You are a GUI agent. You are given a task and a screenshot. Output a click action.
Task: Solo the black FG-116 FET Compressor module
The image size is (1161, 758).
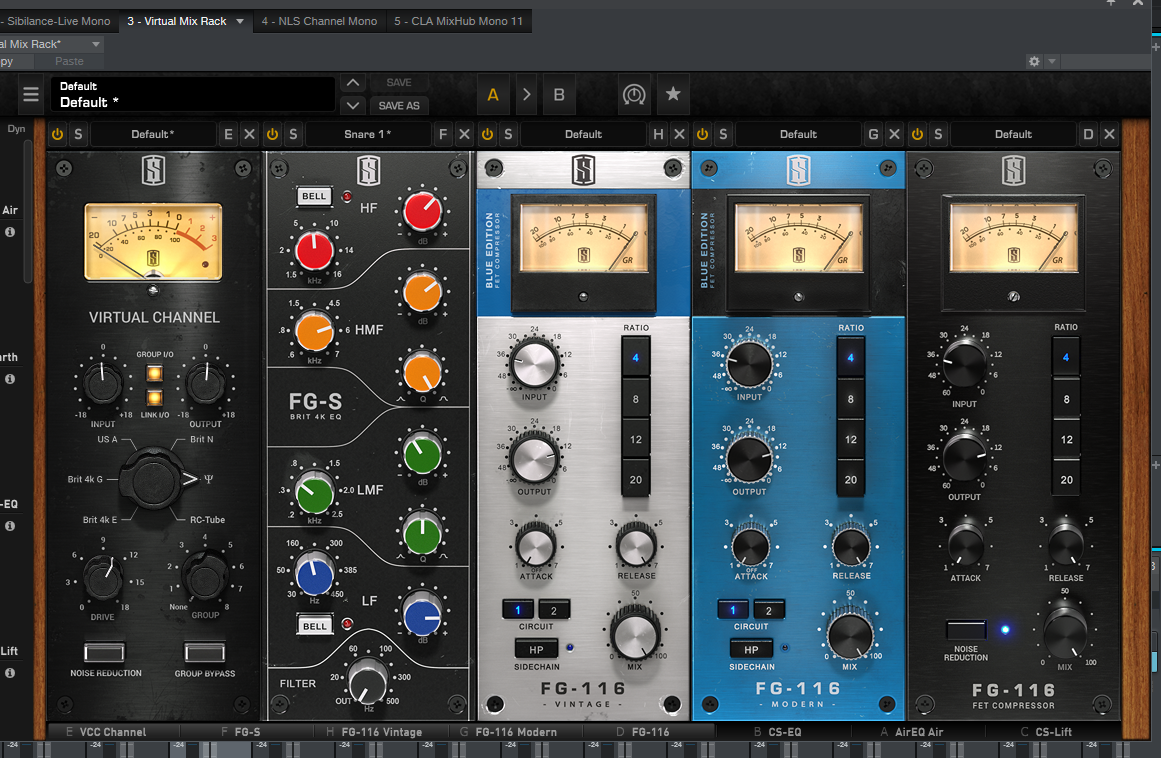pyautogui.click(x=938, y=134)
